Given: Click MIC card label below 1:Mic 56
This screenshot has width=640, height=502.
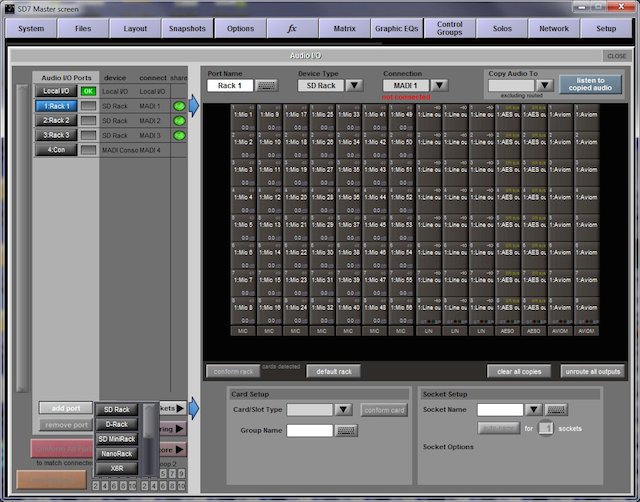Looking at the screenshot, I should coord(401,331).
